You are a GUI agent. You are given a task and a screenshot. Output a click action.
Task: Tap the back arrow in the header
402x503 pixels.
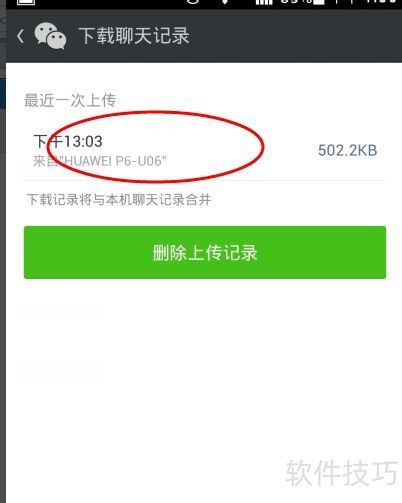tap(20, 36)
